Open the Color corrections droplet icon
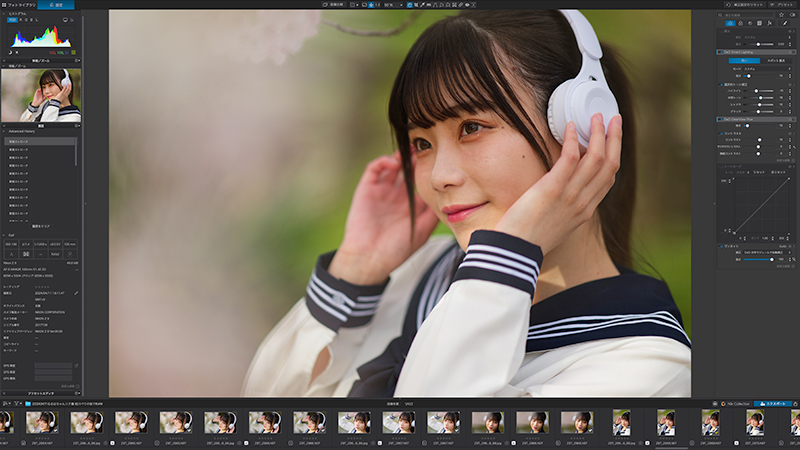This screenshot has height=450, width=800. 740,23
